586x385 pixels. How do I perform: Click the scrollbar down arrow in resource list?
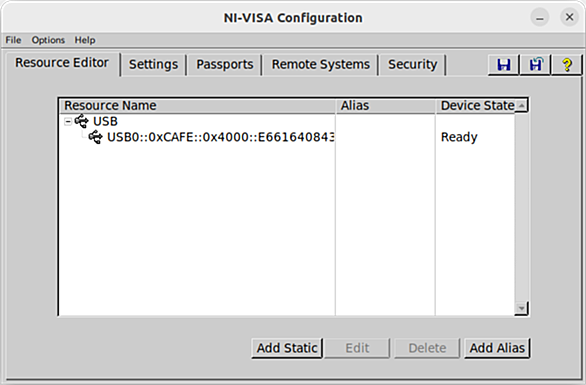click(521, 308)
